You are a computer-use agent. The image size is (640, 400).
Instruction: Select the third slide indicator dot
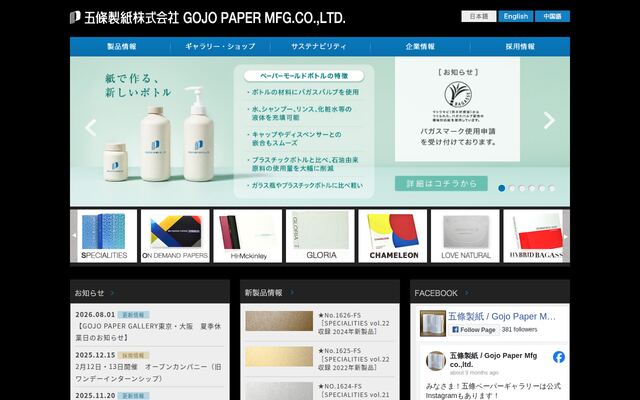coord(522,188)
